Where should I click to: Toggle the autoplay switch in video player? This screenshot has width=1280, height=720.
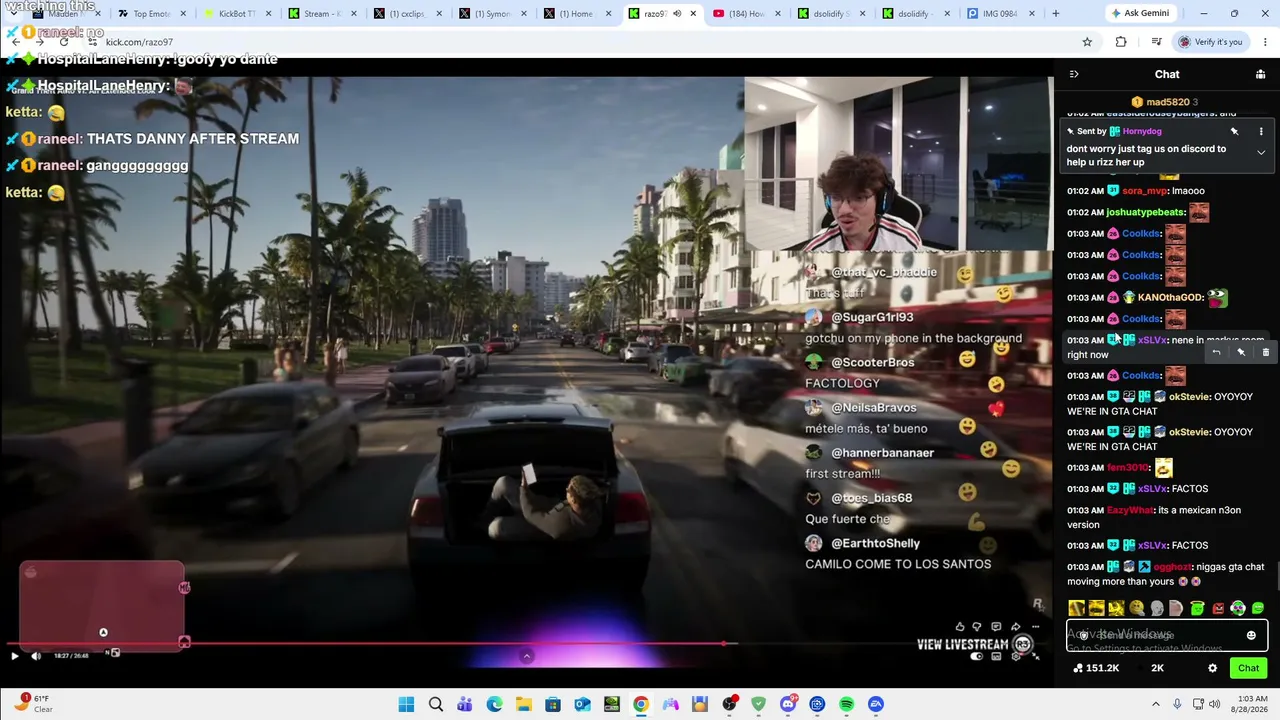[x=977, y=656]
